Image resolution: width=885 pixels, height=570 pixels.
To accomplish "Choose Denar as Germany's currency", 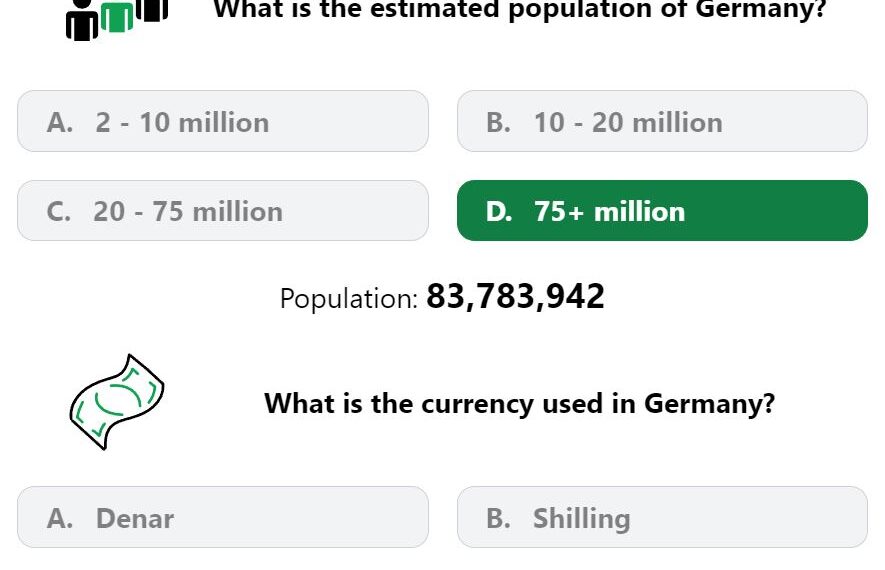I will click(223, 517).
